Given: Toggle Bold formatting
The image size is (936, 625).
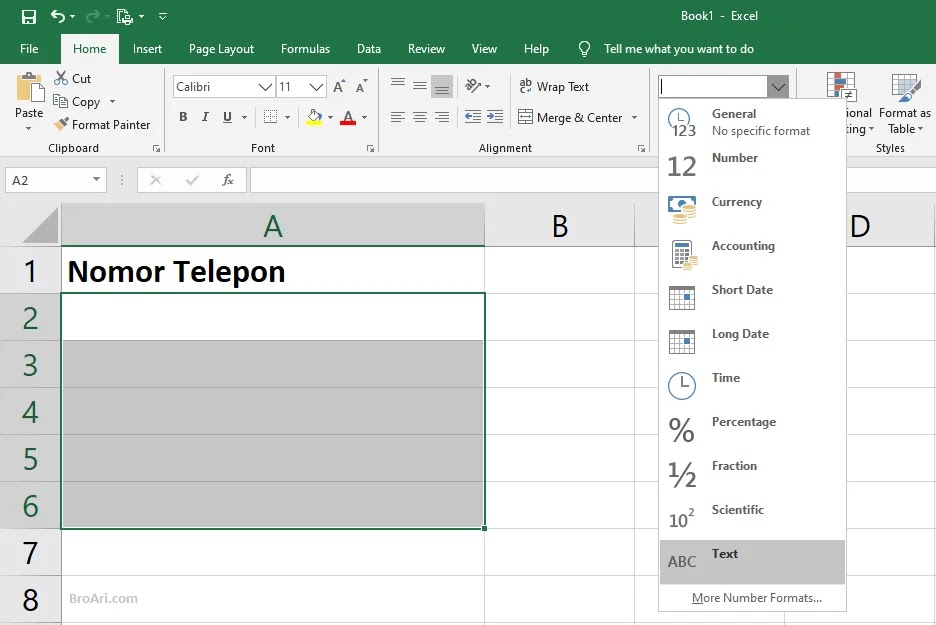Looking at the screenshot, I should click(183, 117).
